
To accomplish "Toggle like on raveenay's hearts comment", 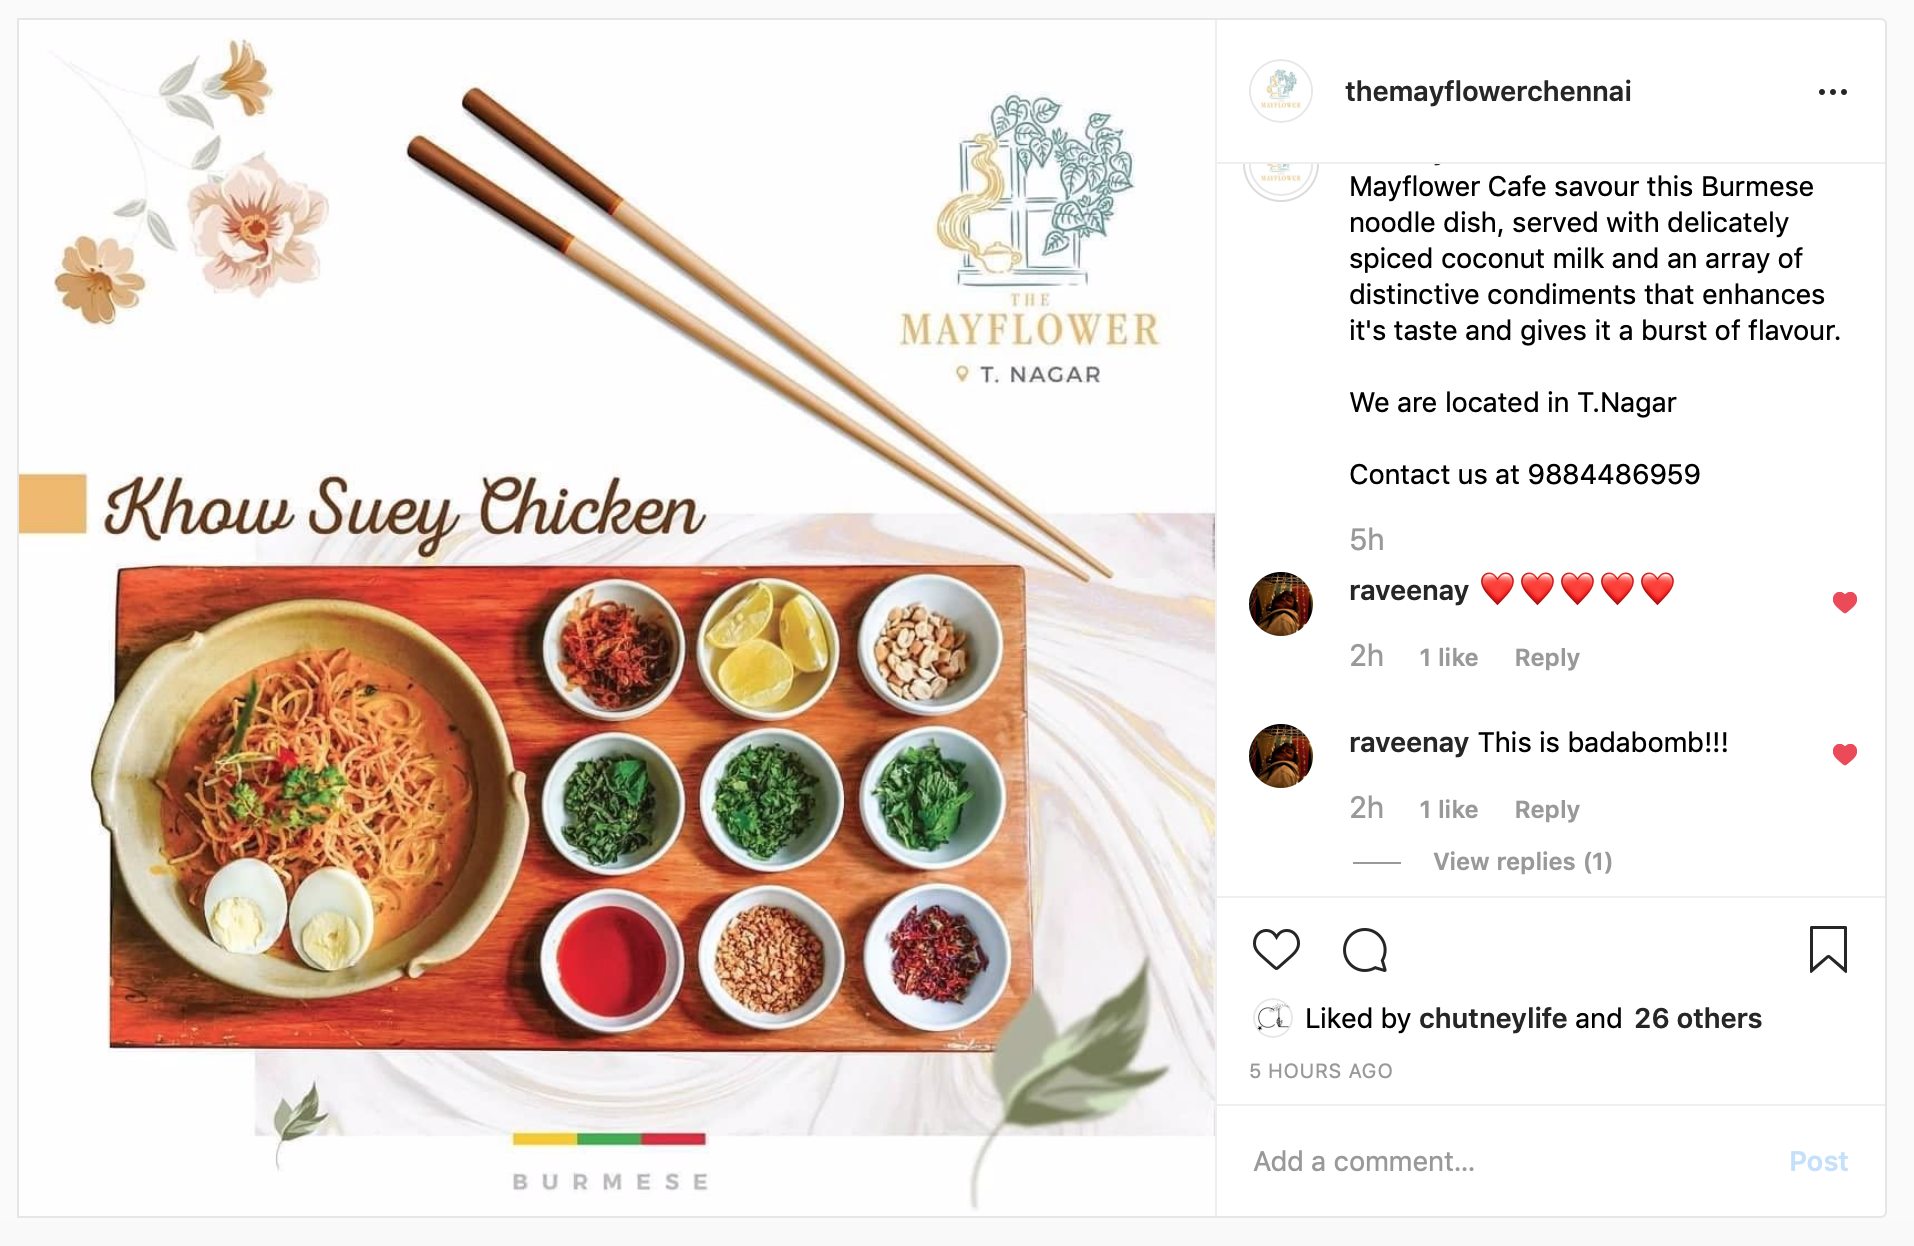I will pos(1845,602).
